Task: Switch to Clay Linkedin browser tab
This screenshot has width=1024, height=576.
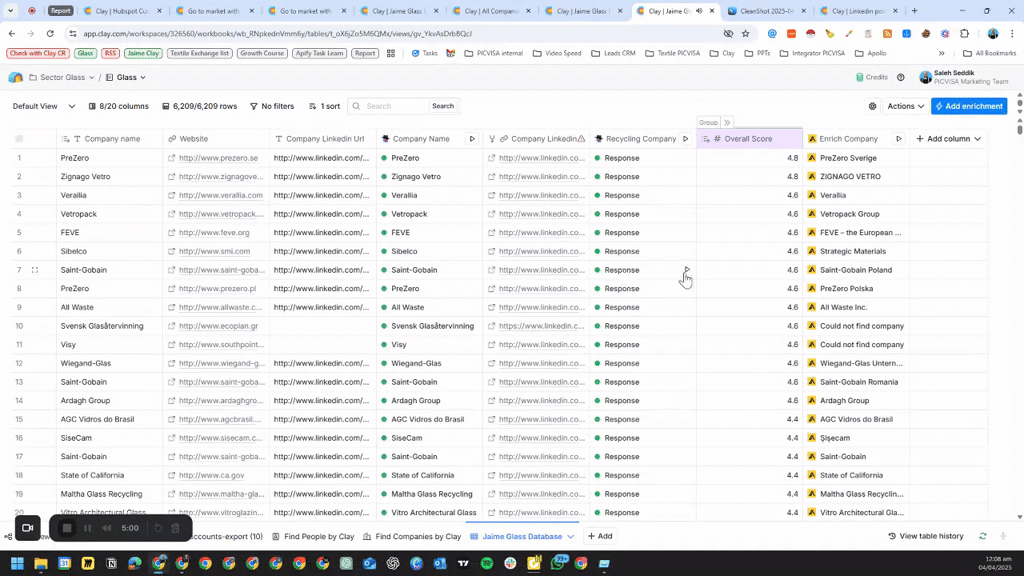Action: tap(858, 11)
